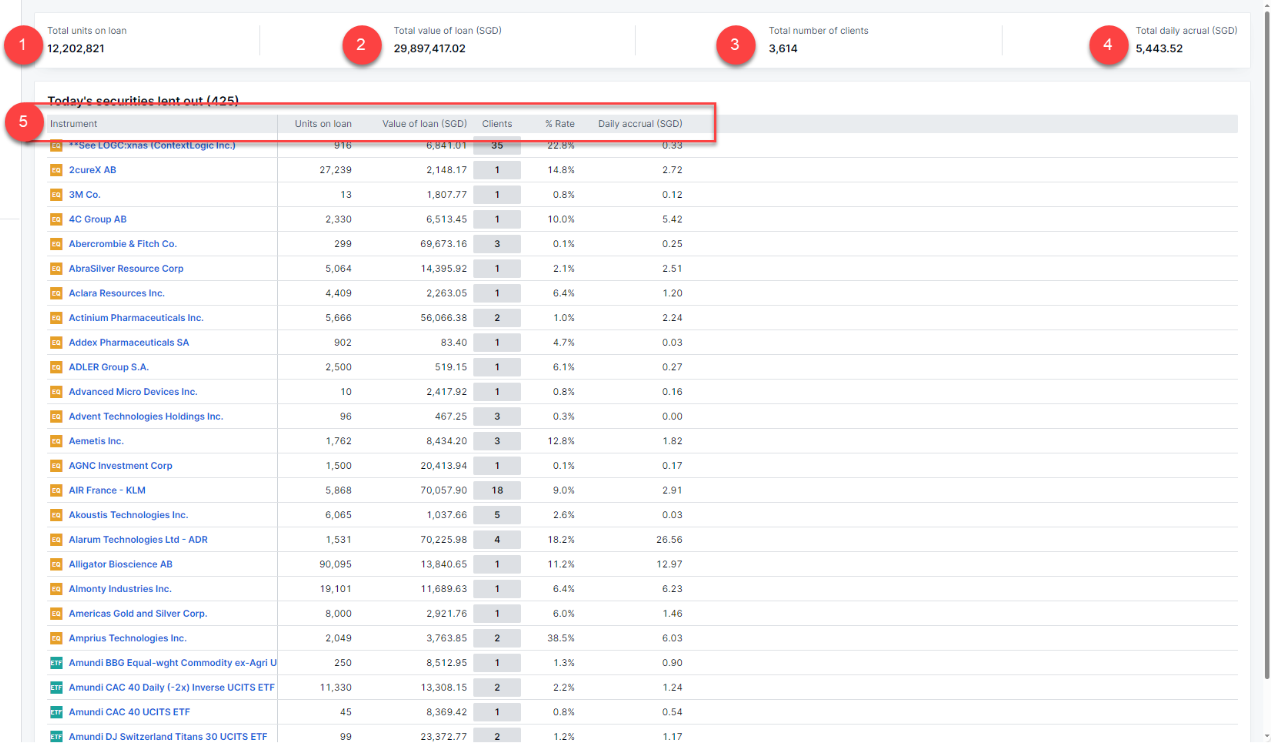This screenshot has height=749, width=1280.
Task: Click the clients badge for Akoustis Technologies Inc.
Action: click(497, 515)
